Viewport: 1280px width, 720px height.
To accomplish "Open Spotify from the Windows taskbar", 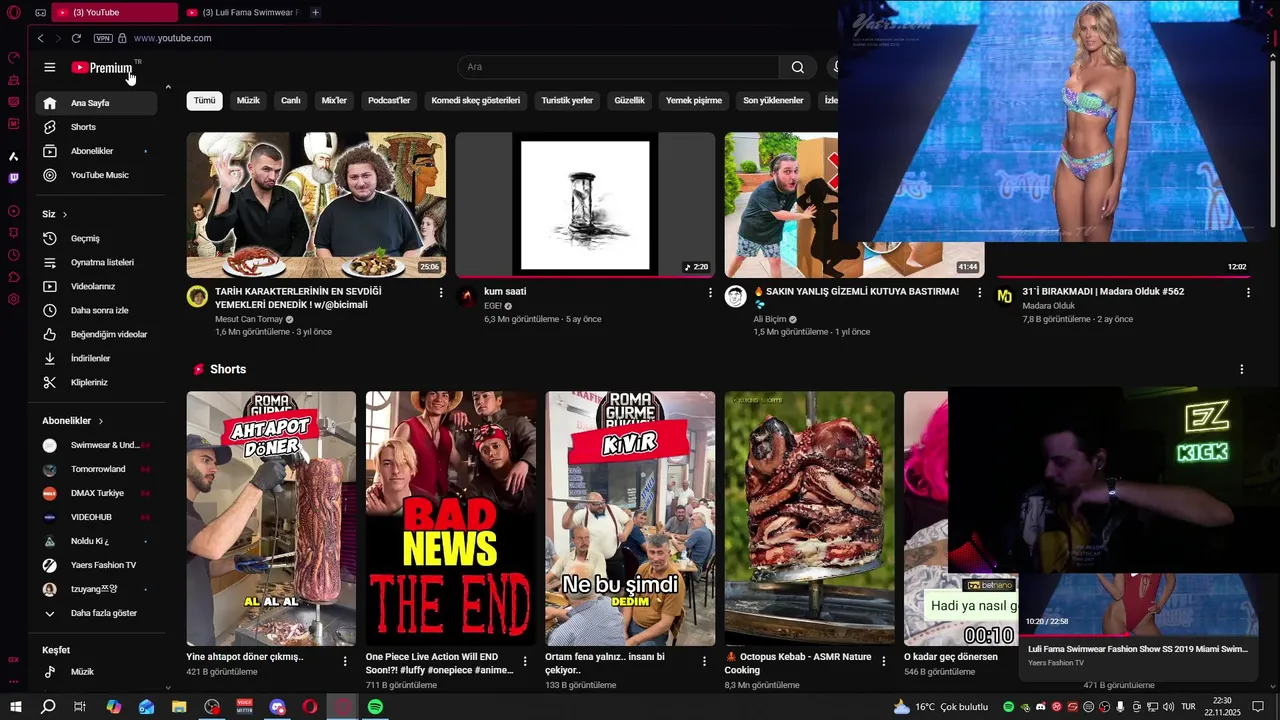I will click(x=375, y=707).
